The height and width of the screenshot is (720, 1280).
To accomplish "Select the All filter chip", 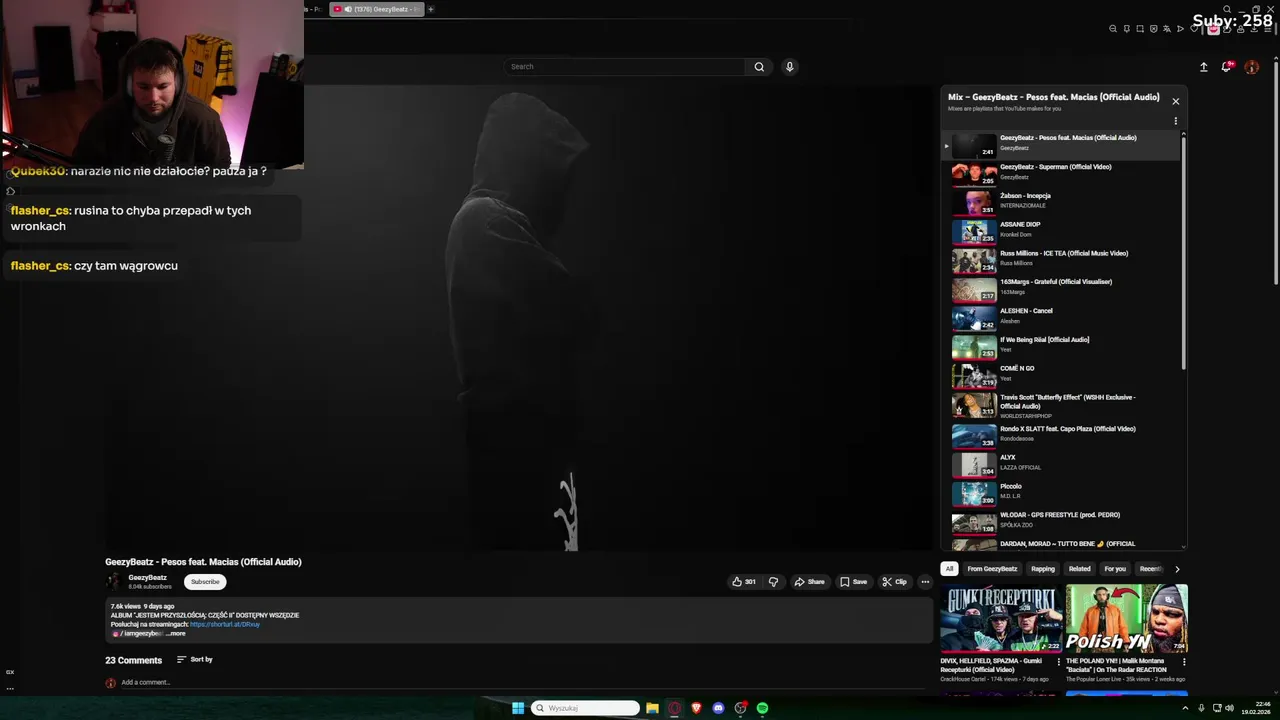I will [x=949, y=569].
